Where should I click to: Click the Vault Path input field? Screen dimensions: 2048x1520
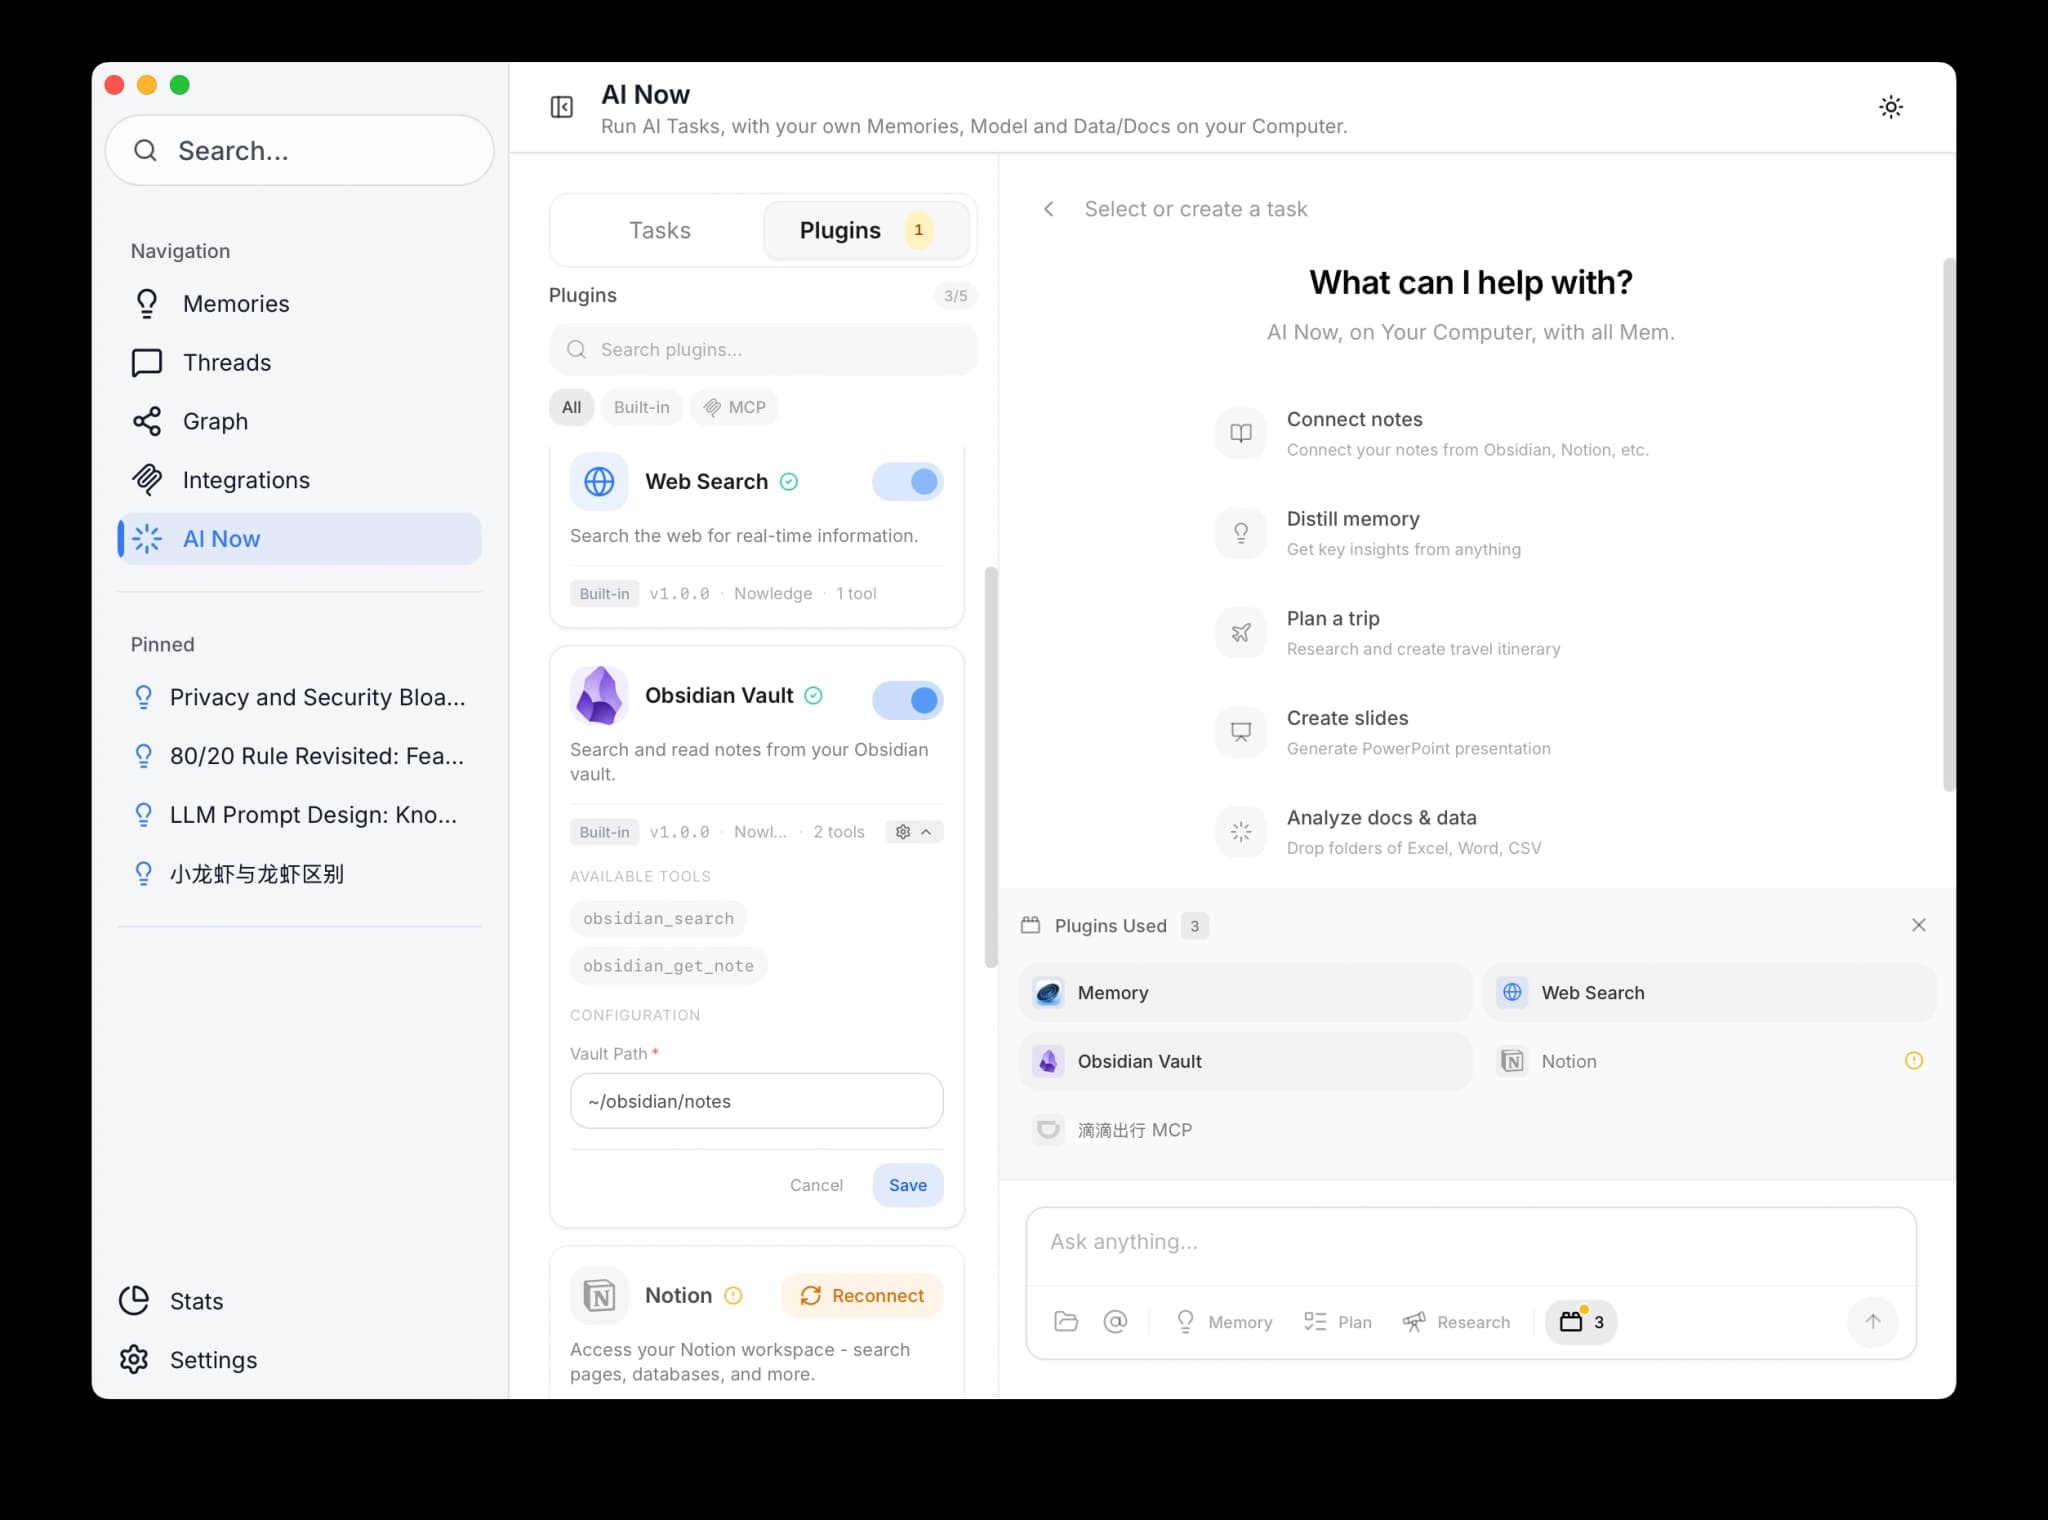pyautogui.click(x=756, y=1101)
